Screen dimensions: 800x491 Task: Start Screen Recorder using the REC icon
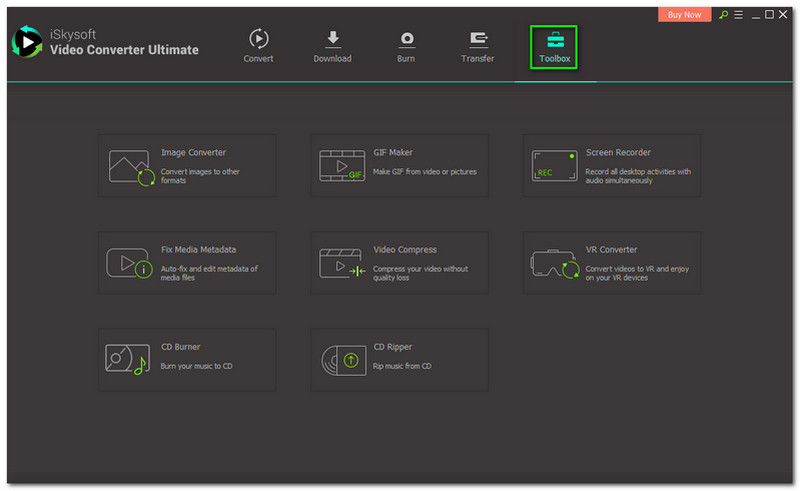555,165
